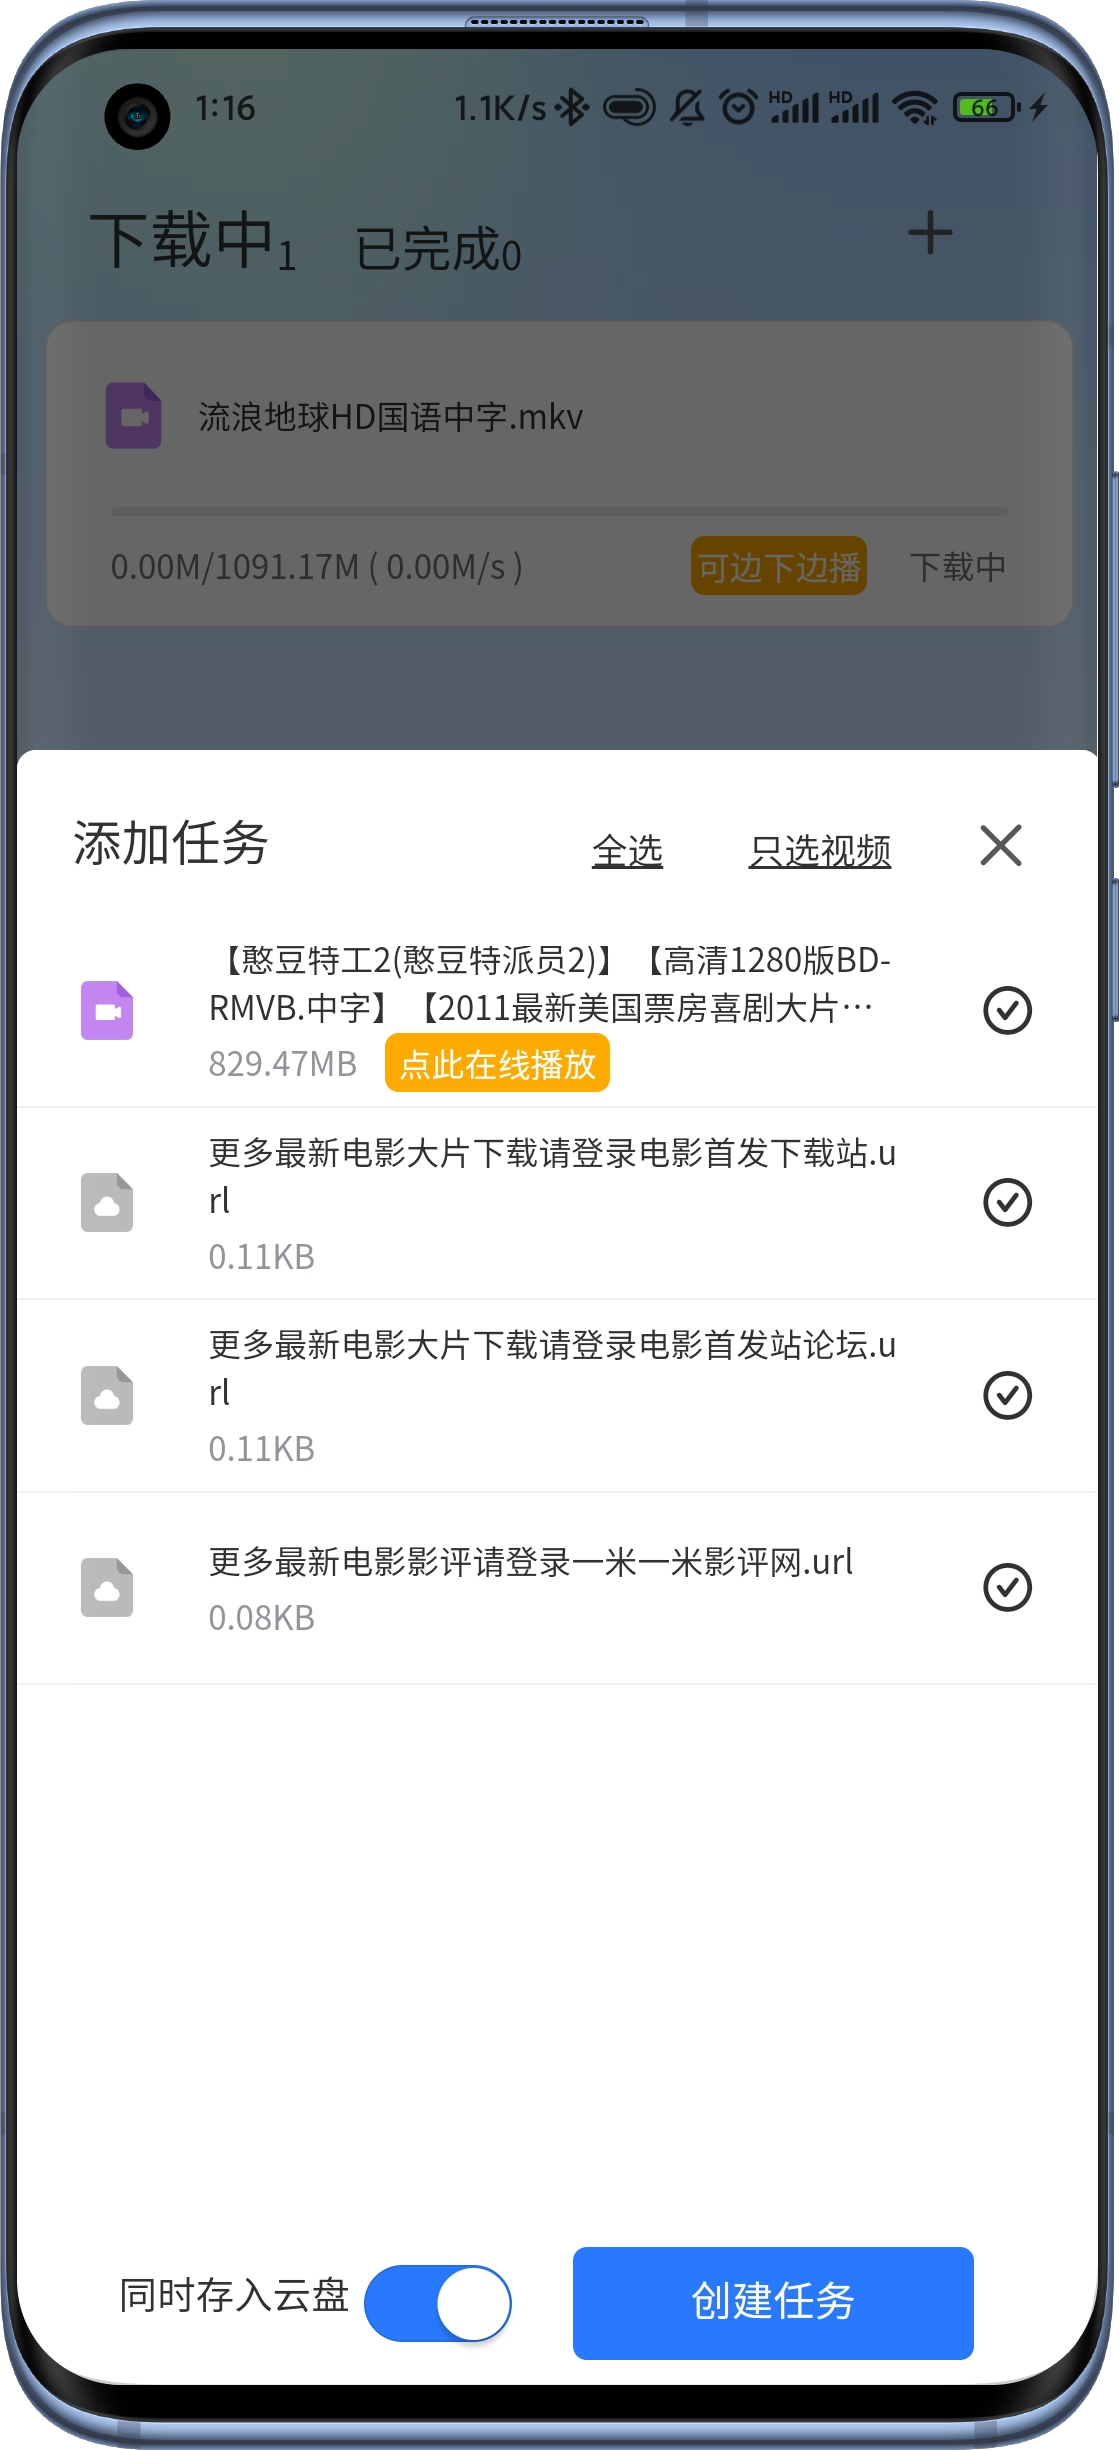Switch to the 已完成 tab

point(438,249)
